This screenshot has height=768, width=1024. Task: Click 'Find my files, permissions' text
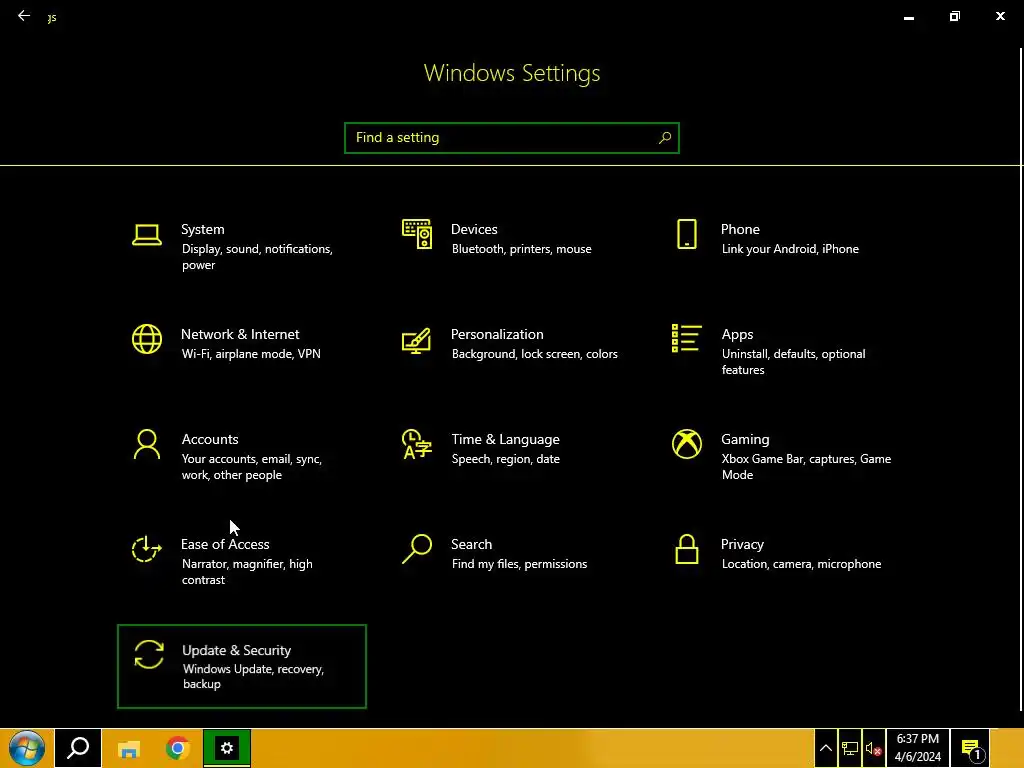[x=519, y=564]
